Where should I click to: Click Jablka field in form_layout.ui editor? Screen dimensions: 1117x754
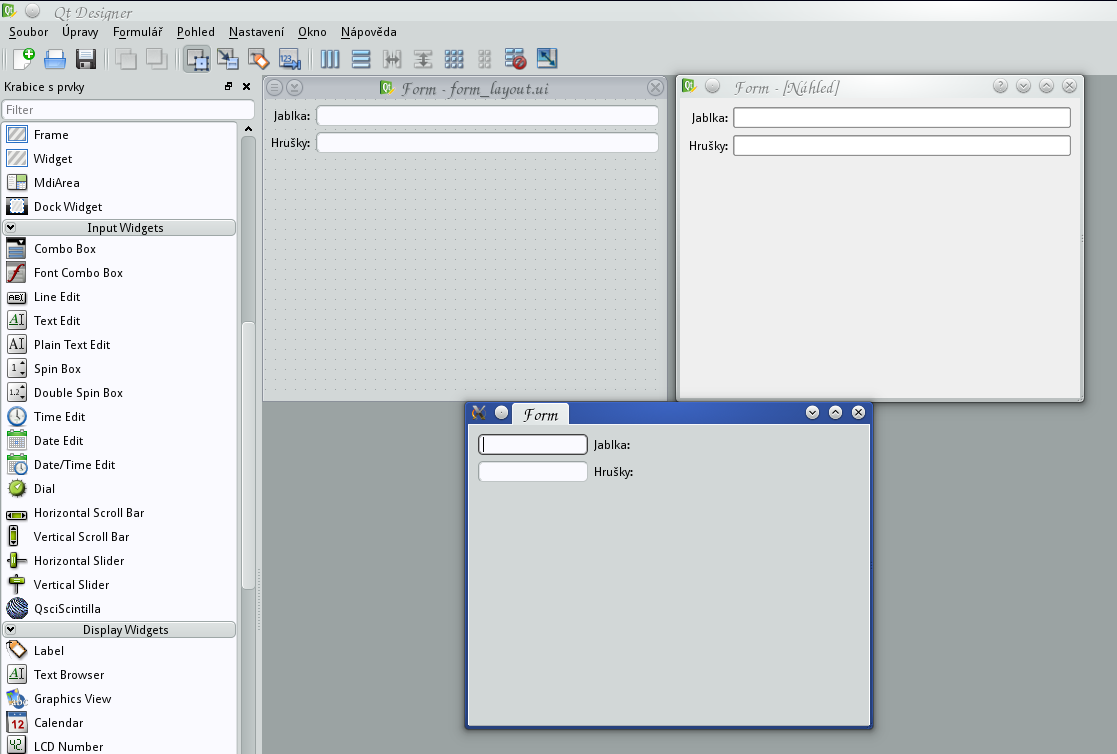[487, 115]
